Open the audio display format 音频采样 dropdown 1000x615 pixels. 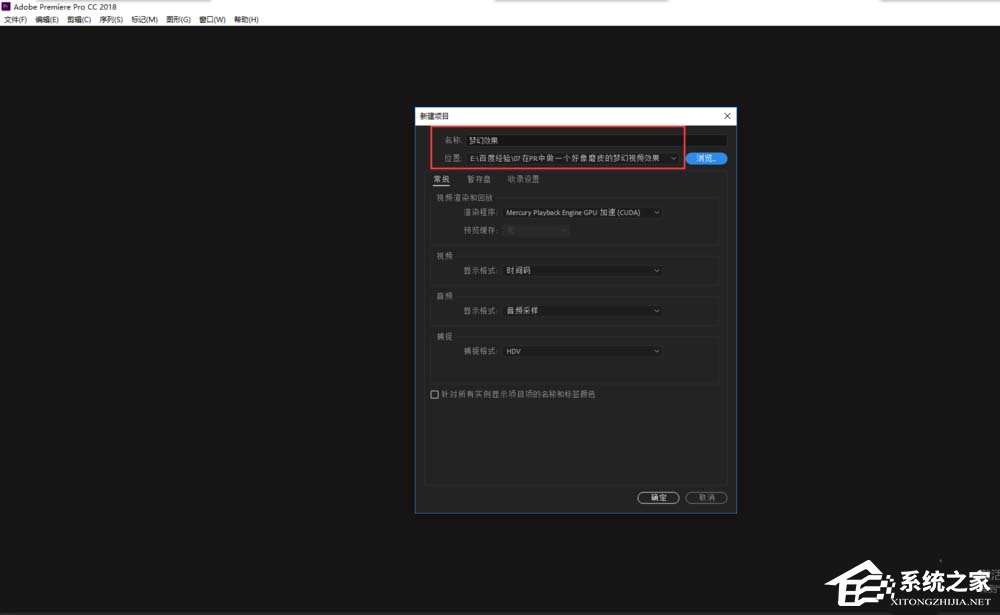582,311
